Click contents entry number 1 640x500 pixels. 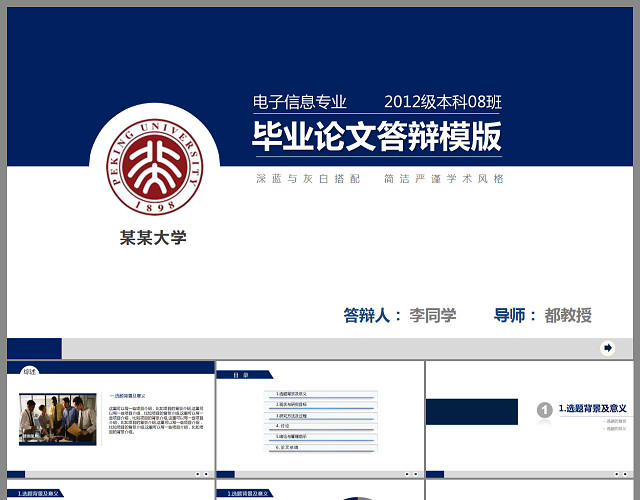[x=320, y=394]
